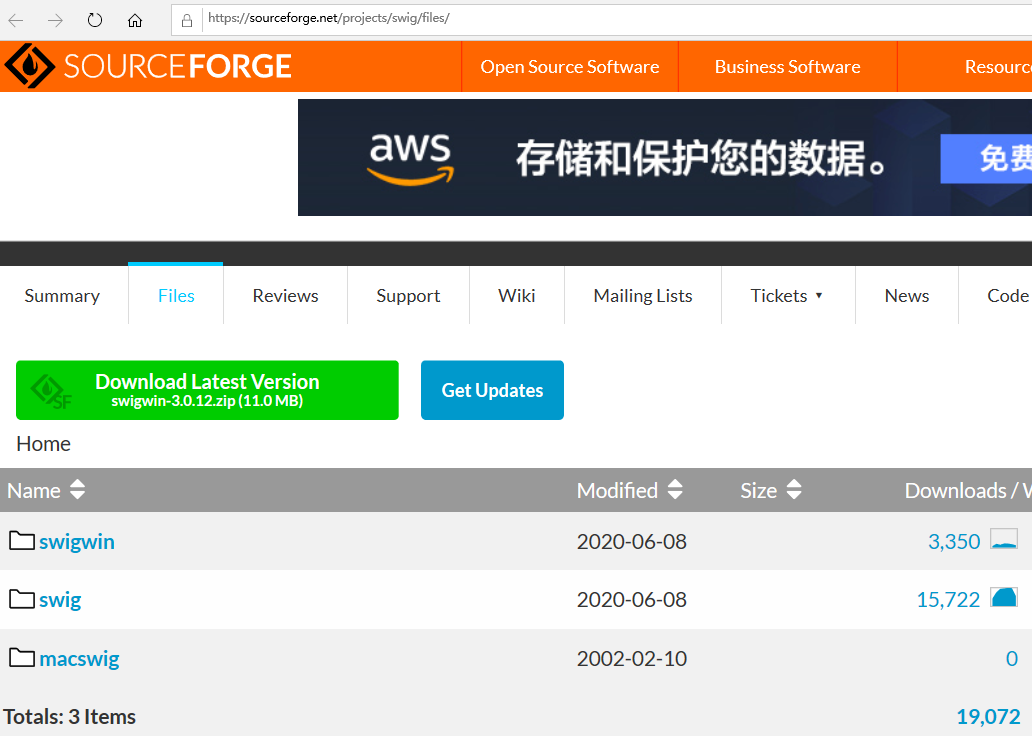The image size is (1032, 736).
Task: Open the Business Software menu
Action: pyautogui.click(x=787, y=66)
